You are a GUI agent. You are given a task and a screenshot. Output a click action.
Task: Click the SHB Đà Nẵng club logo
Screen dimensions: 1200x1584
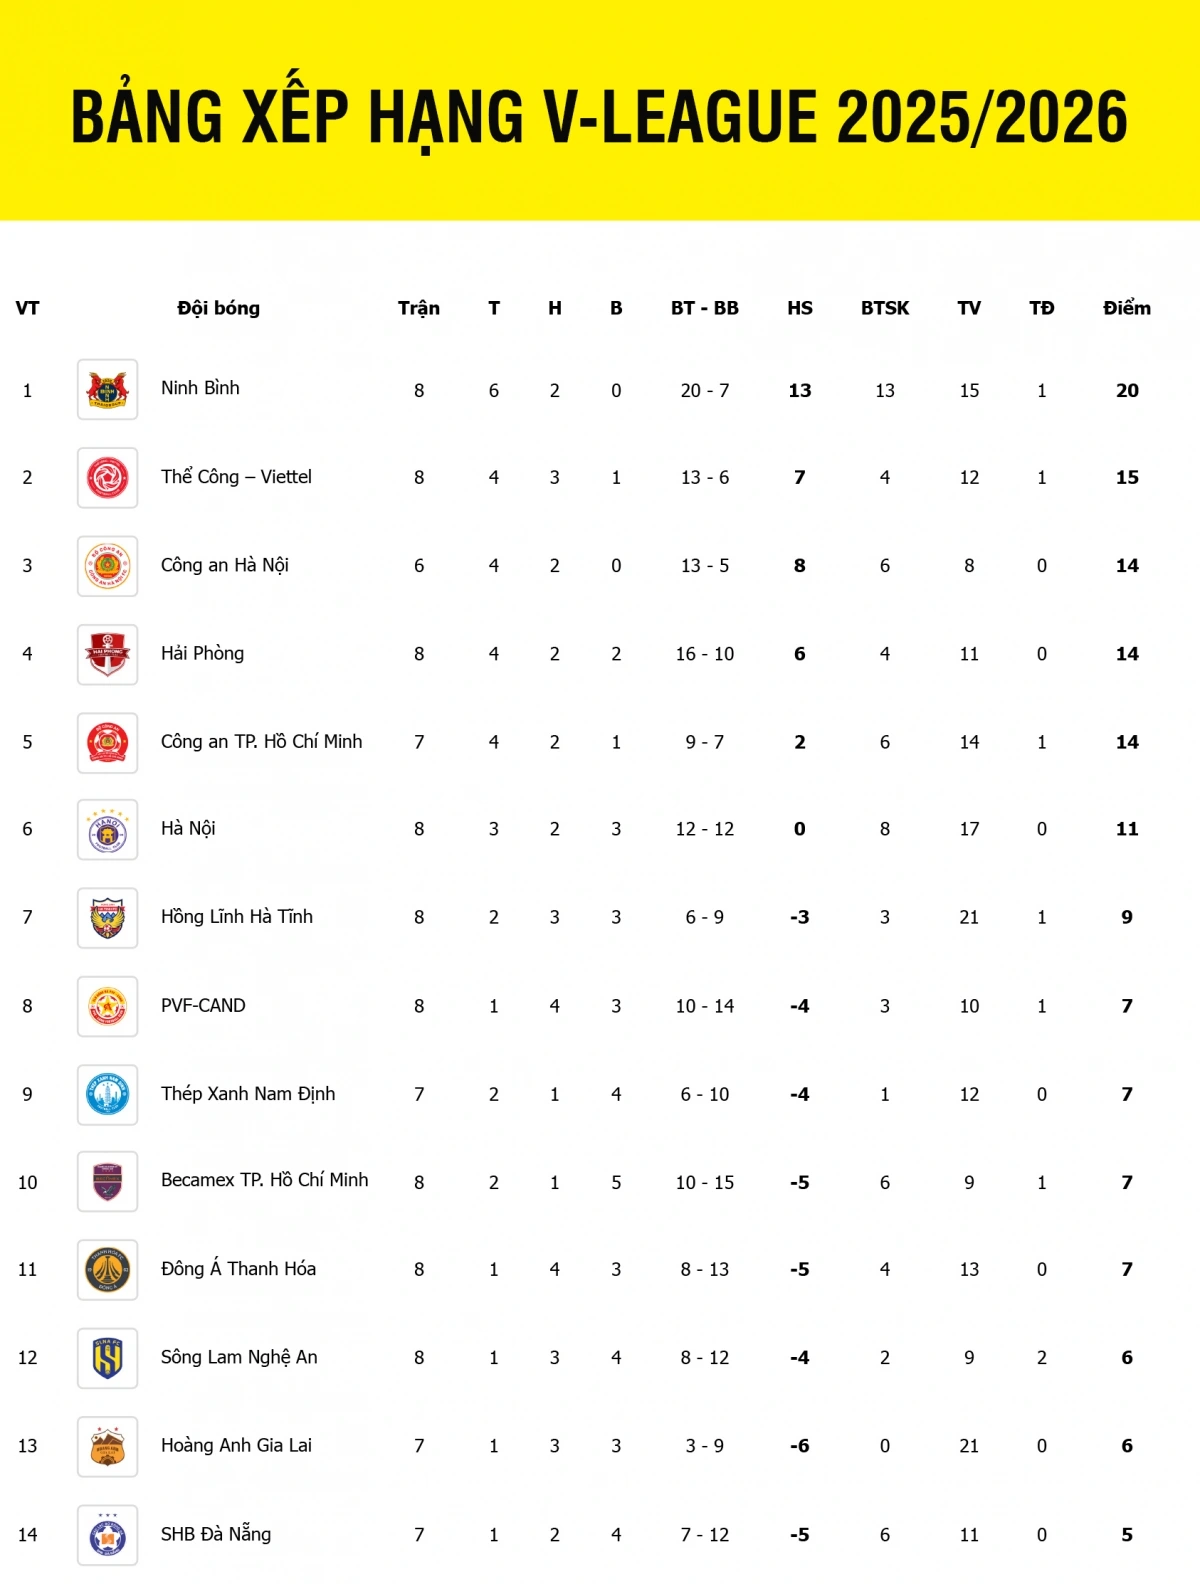point(107,1535)
